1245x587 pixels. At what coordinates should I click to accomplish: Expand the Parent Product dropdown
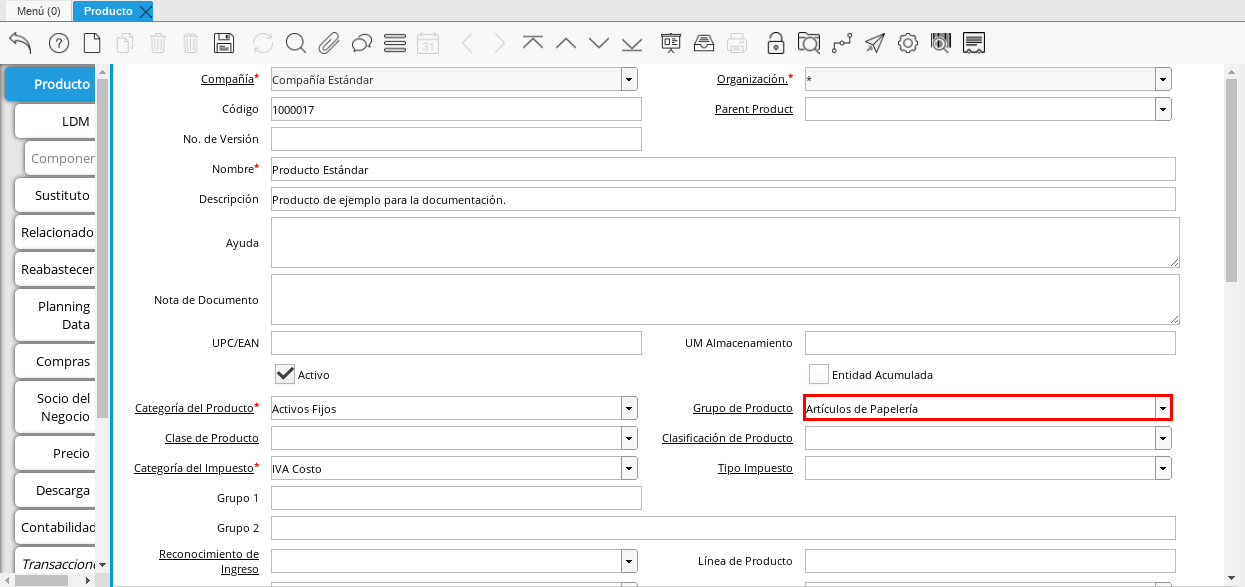[x=1162, y=109]
